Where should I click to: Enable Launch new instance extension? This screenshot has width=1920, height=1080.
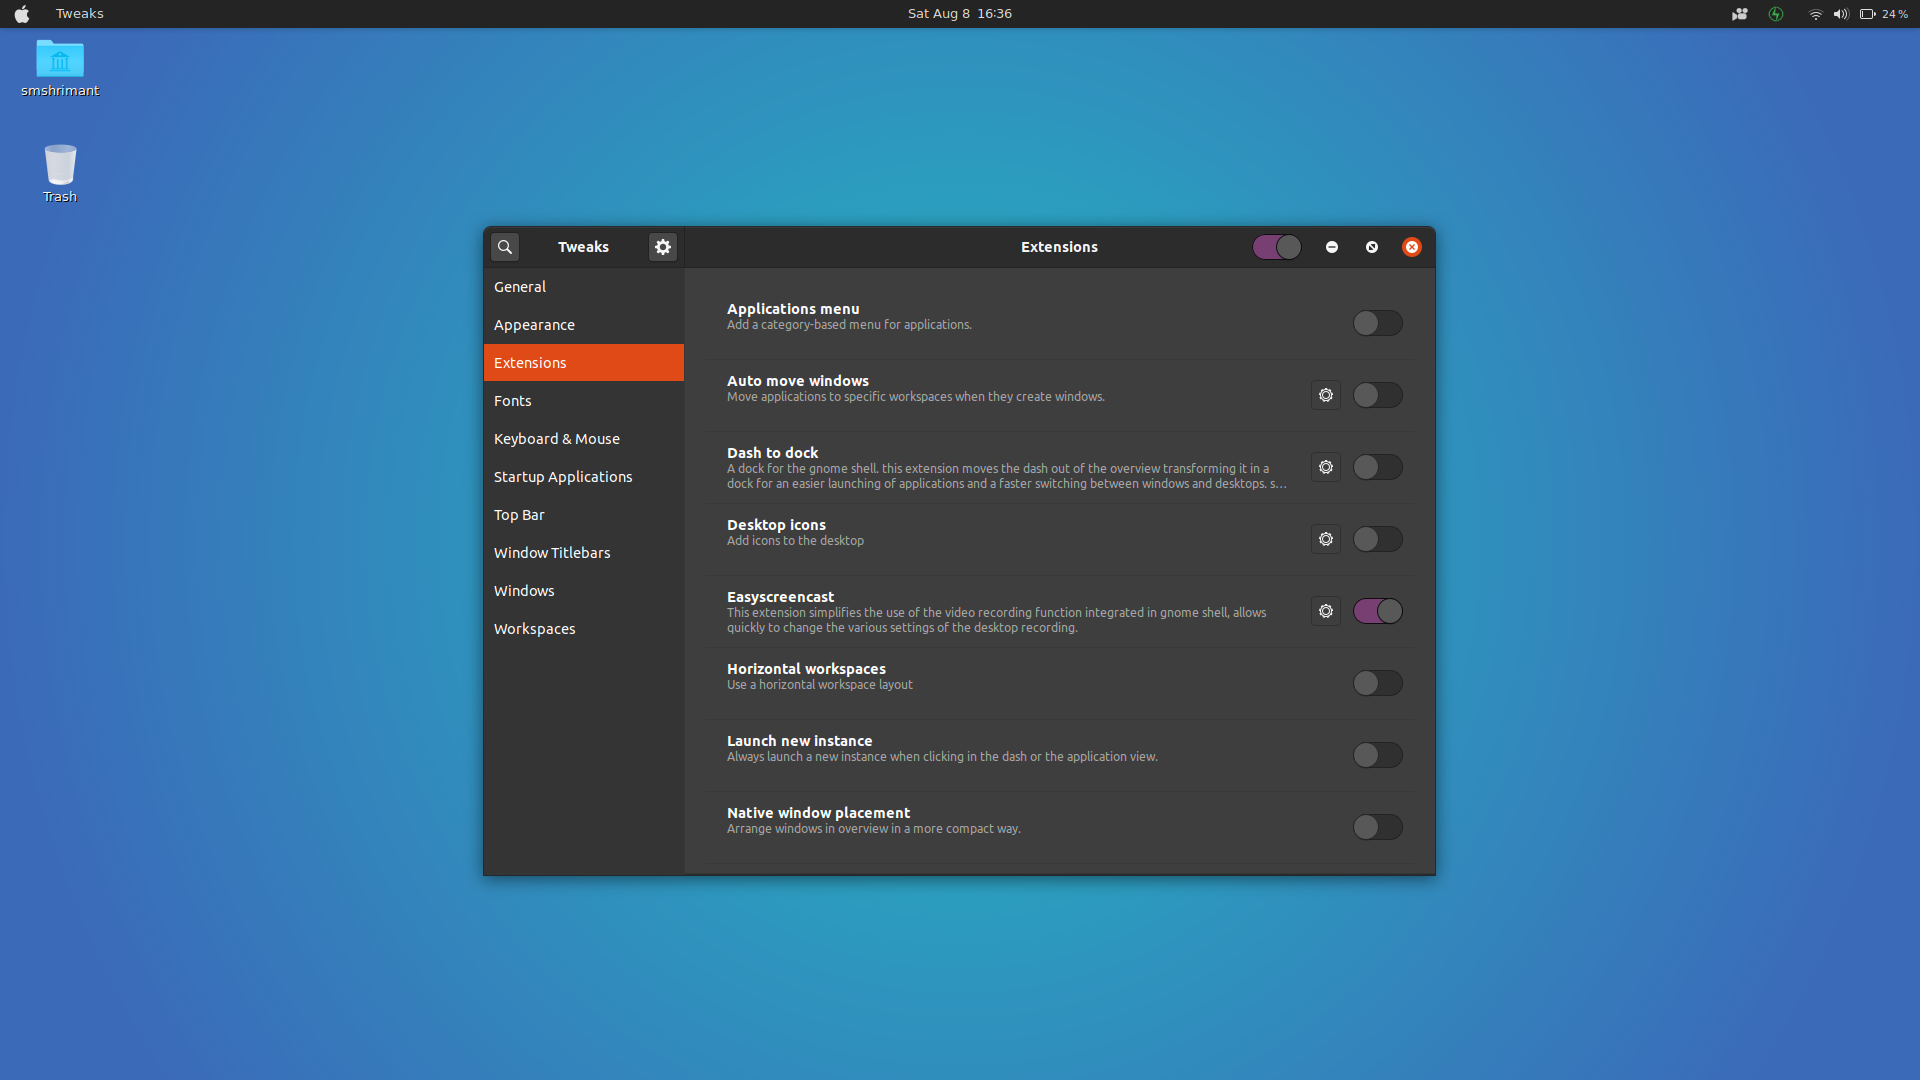pos(1378,755)
